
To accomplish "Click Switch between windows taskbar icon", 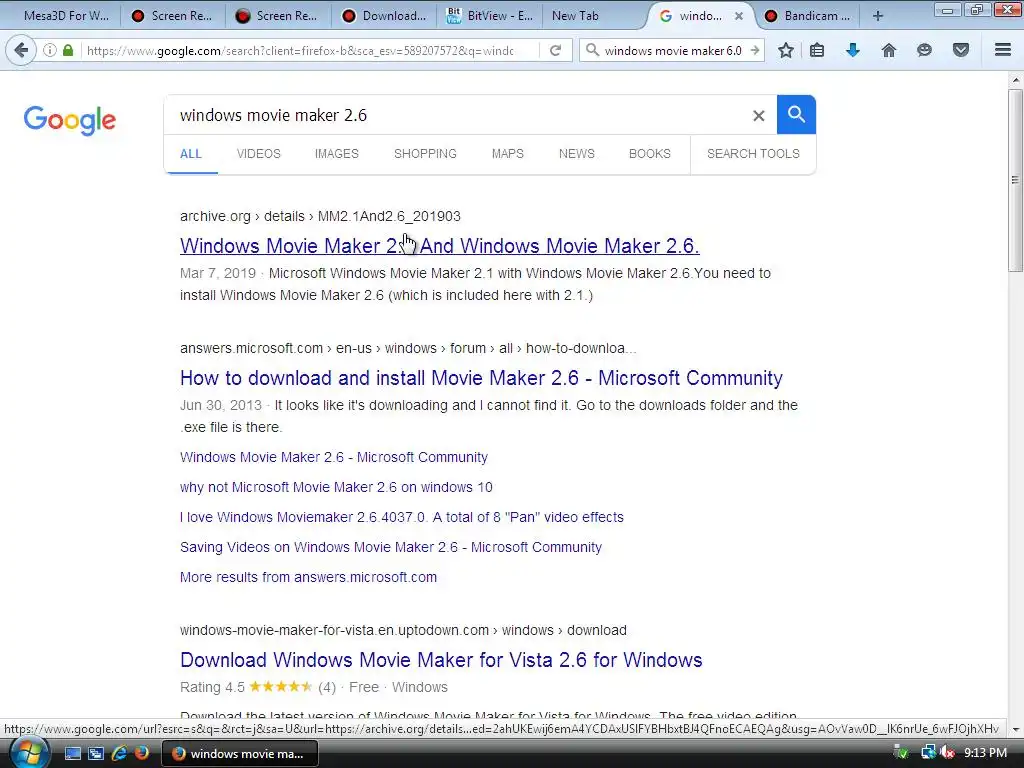I will [x=95, y=753].
